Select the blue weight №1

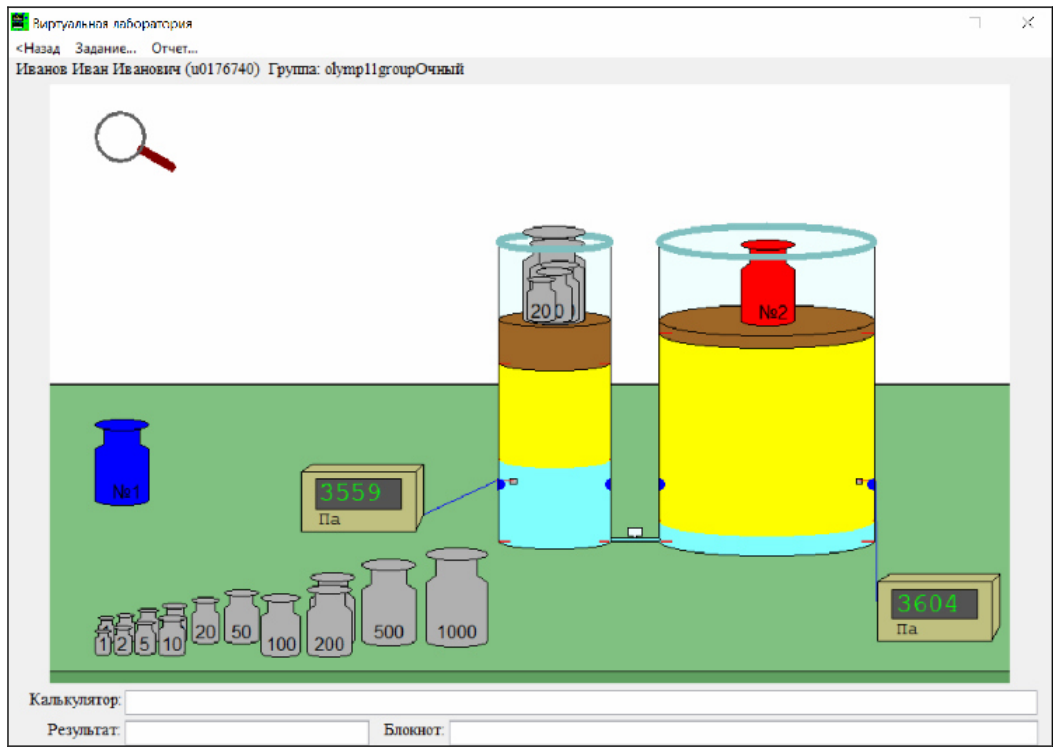point(122,462)
